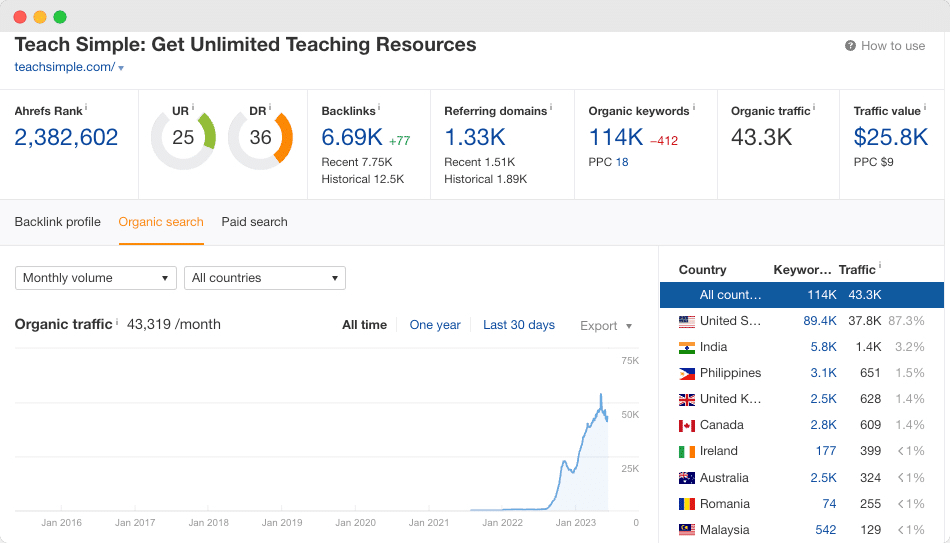Click the Keywords column header
This screenshot has height=543, width=950.
pyautogui.click(x=802, y=270)
